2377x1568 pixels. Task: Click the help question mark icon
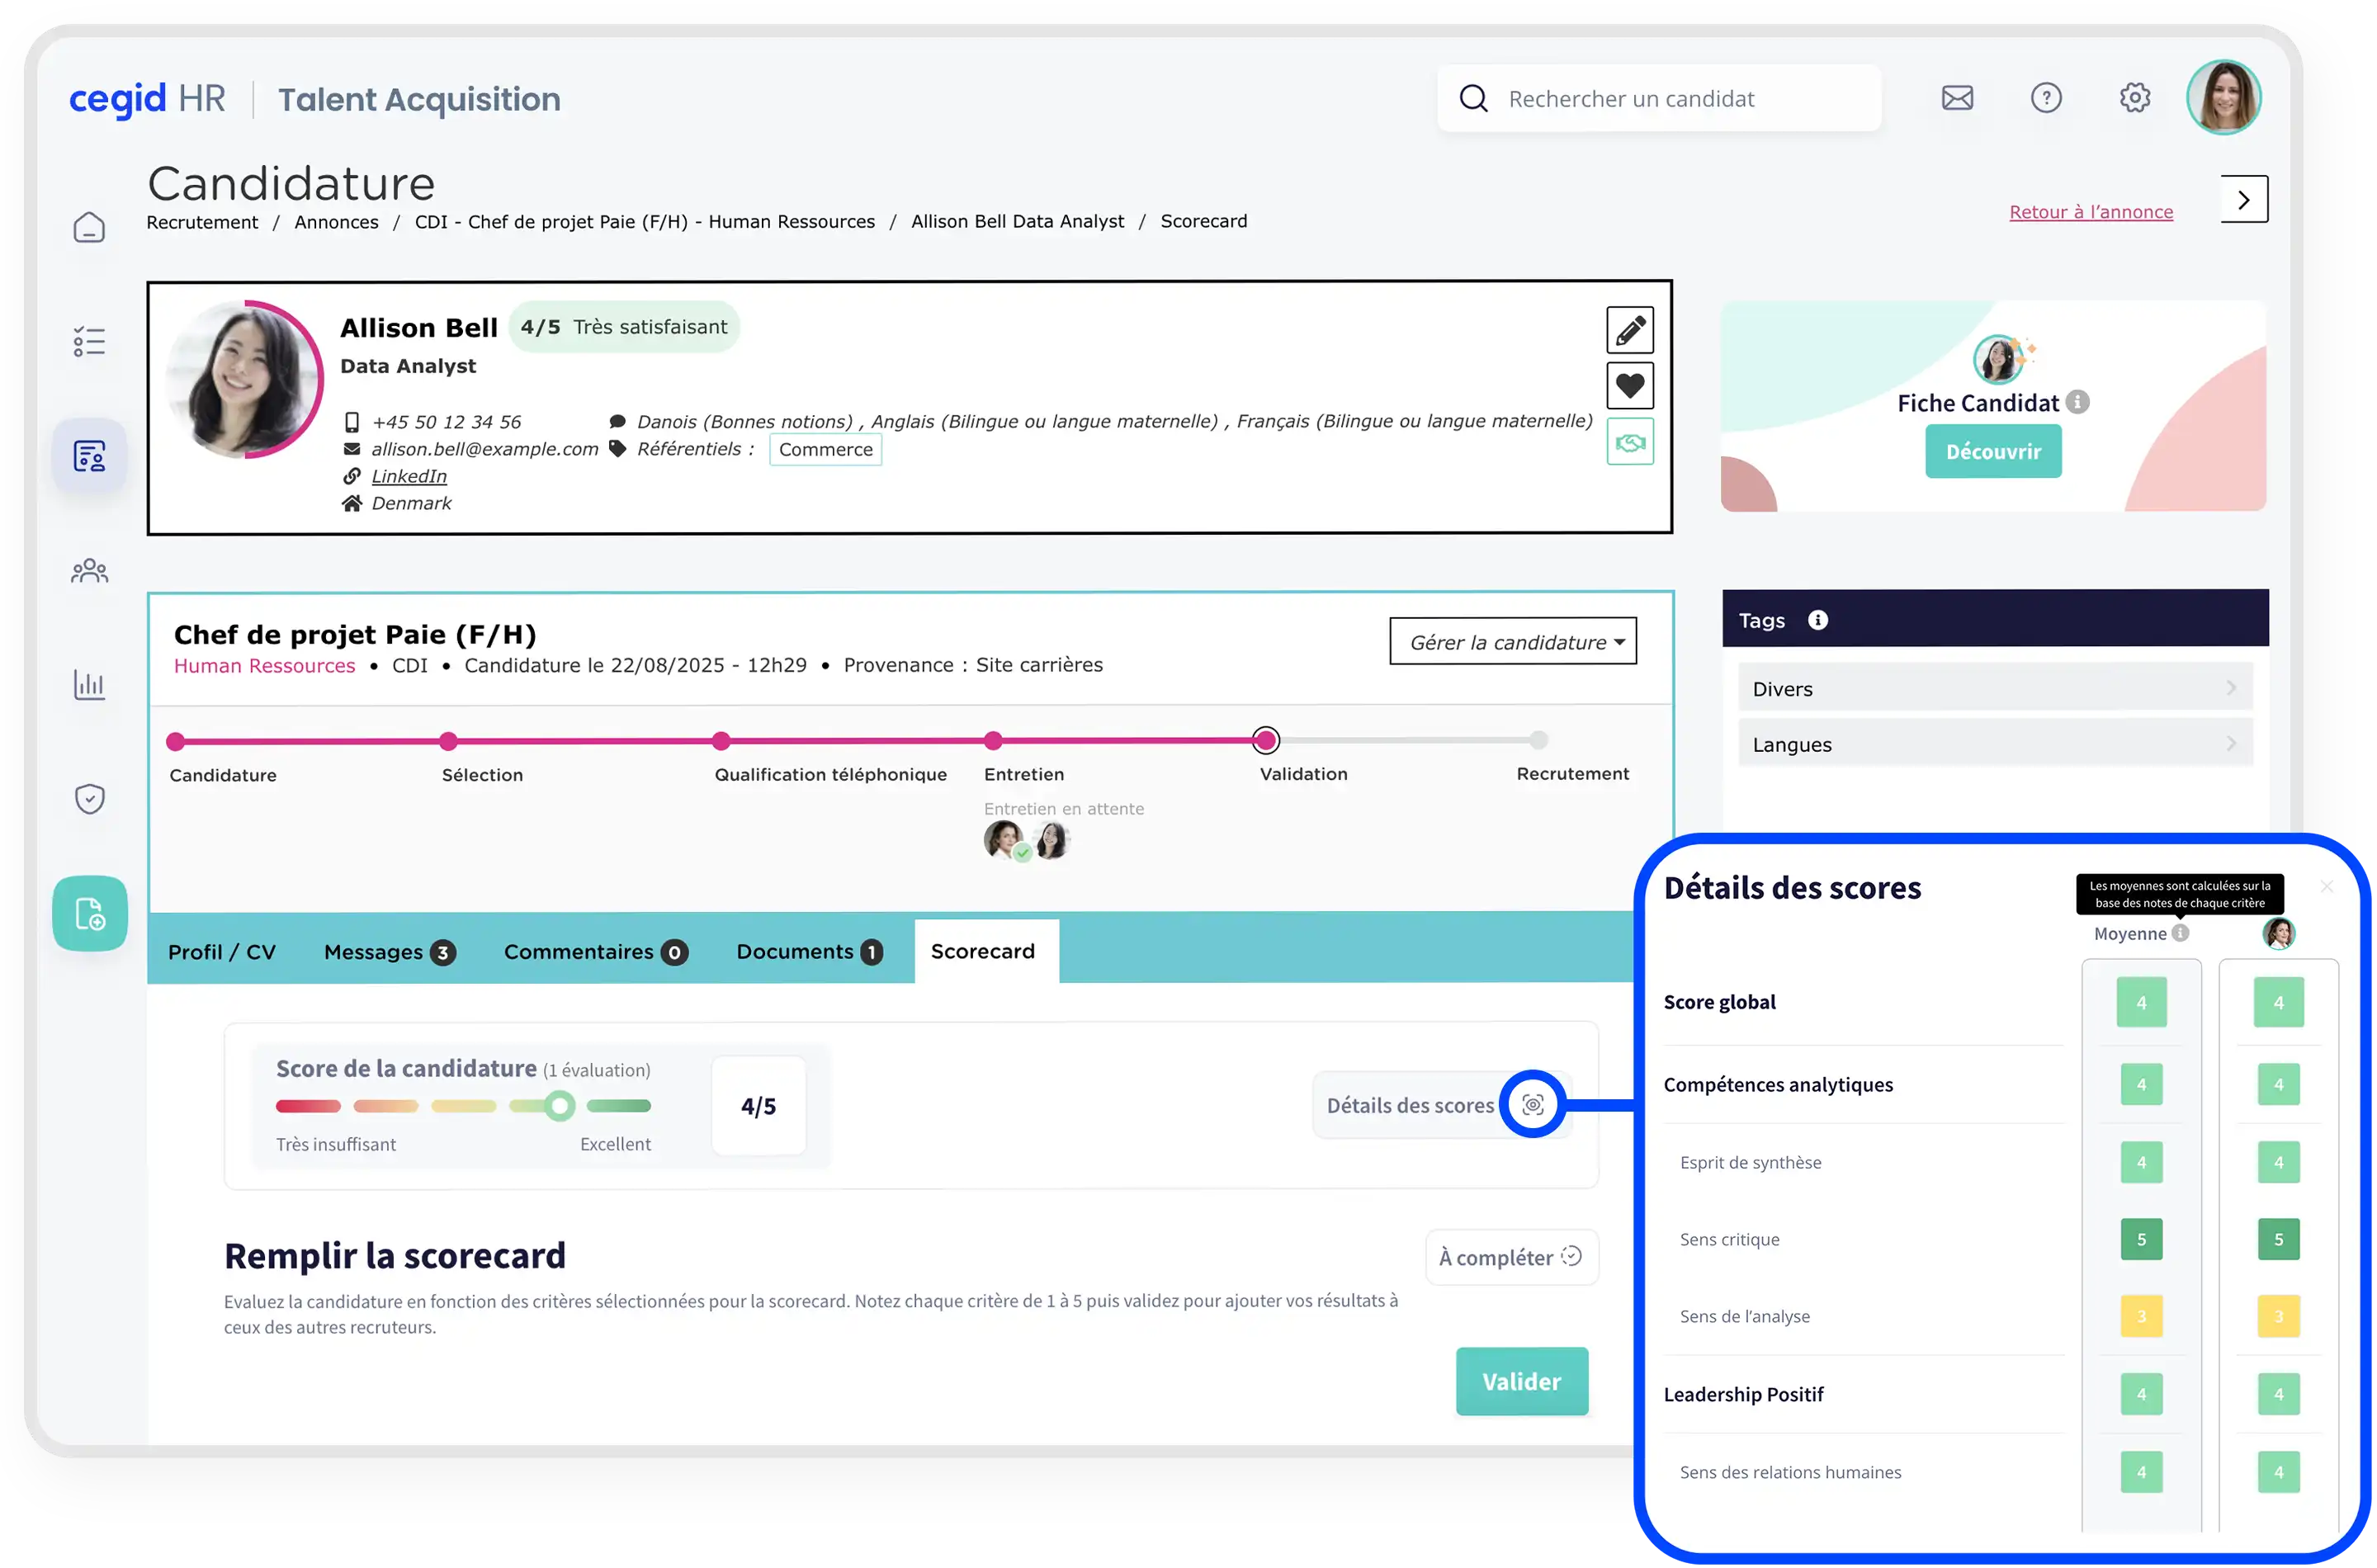2046,98
